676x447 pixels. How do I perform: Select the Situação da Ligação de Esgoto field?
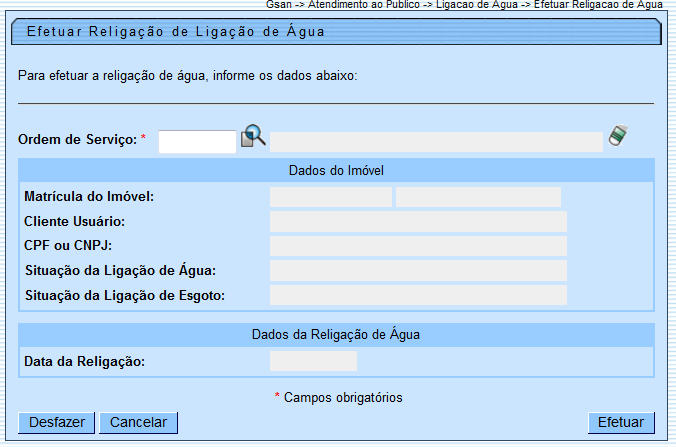pyautogui.click(x=418, y=295)
